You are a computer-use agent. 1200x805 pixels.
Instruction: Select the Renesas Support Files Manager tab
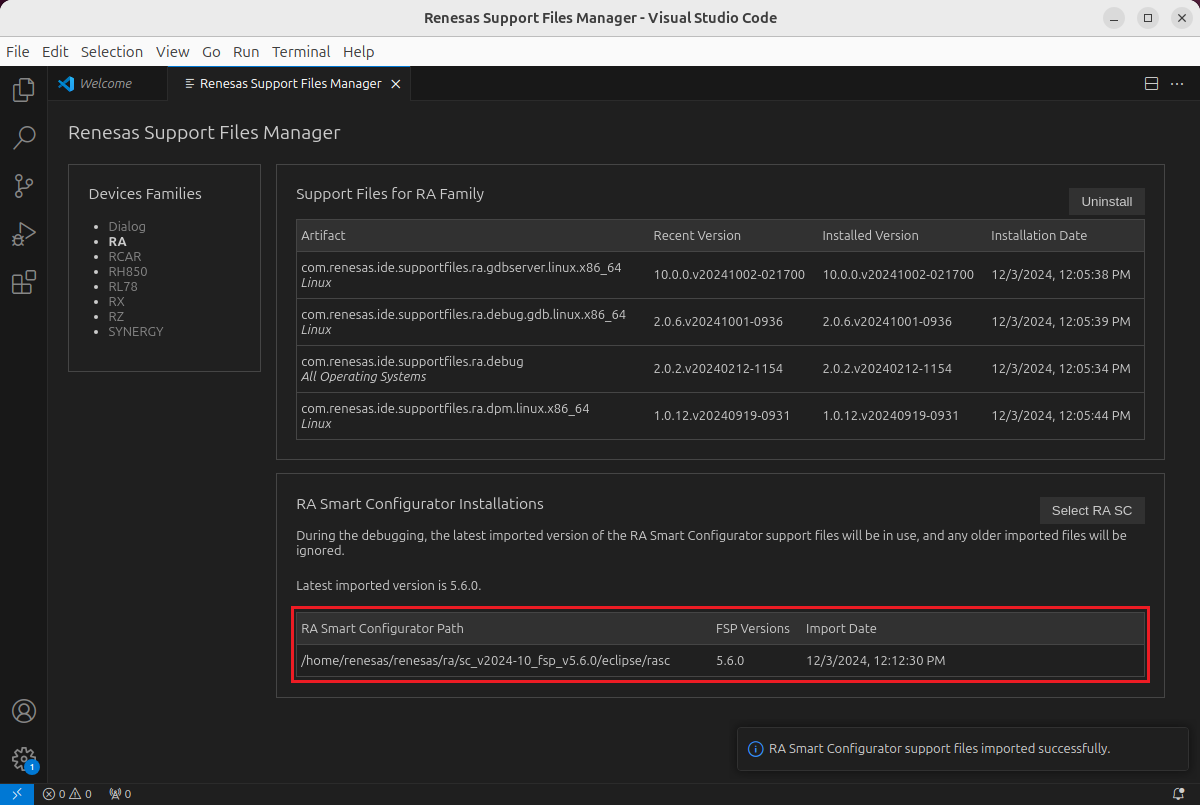coord(290,84)
